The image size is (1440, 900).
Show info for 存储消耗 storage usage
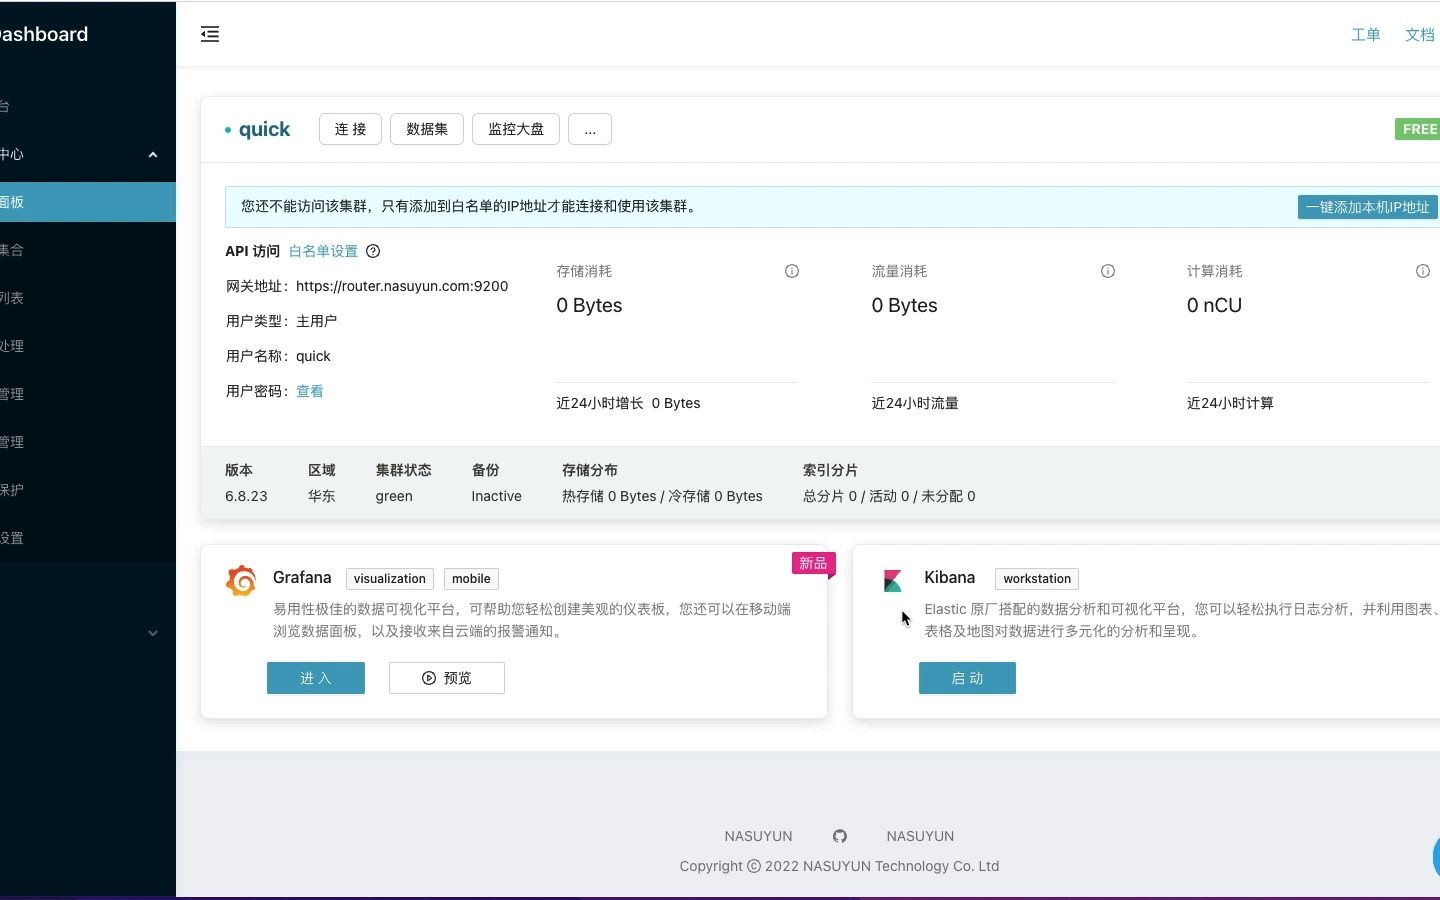[x=792, y=271]
